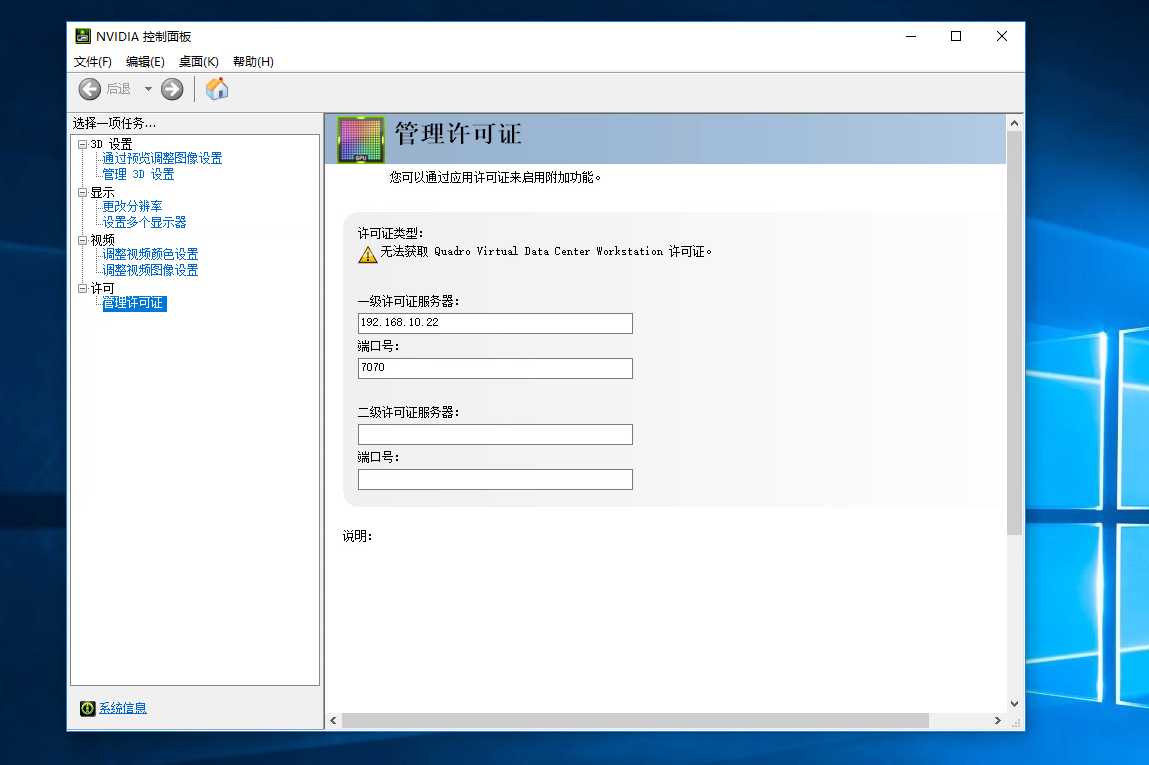Click the Forward arrow toolbar button
Screen dimensions: 1149x765
(172, 89)
